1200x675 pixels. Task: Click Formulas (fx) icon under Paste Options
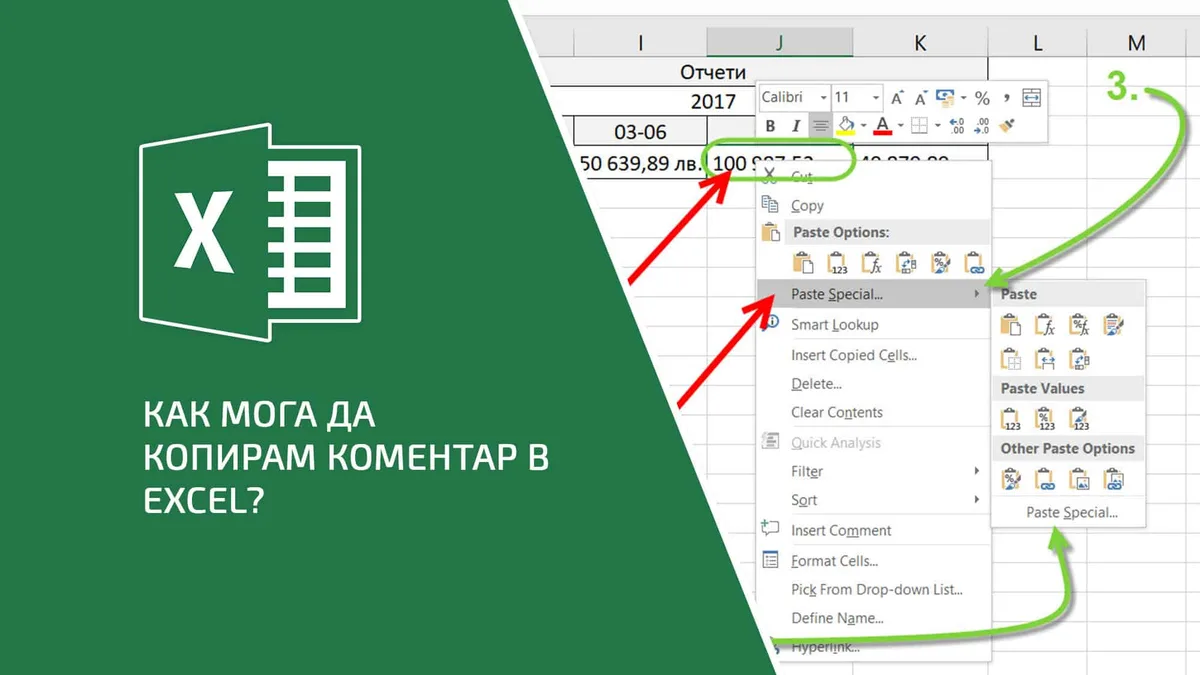tap(871, 263)
